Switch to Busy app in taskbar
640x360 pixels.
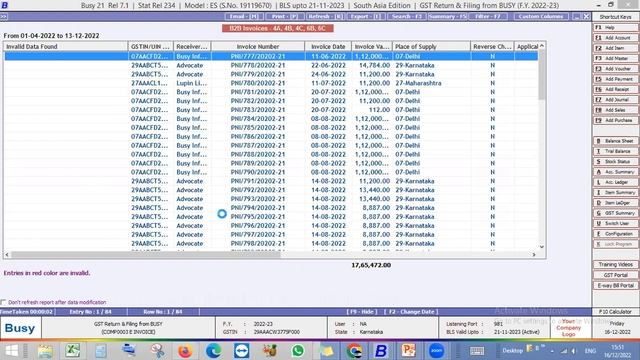(381, 351)
